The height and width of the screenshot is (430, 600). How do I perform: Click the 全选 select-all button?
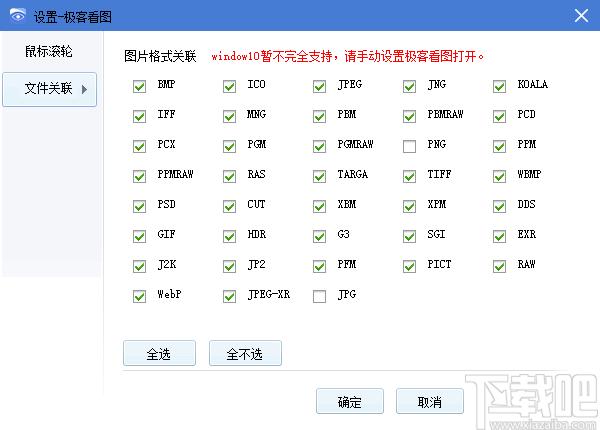pyautogui.click(x=159, y=353)
